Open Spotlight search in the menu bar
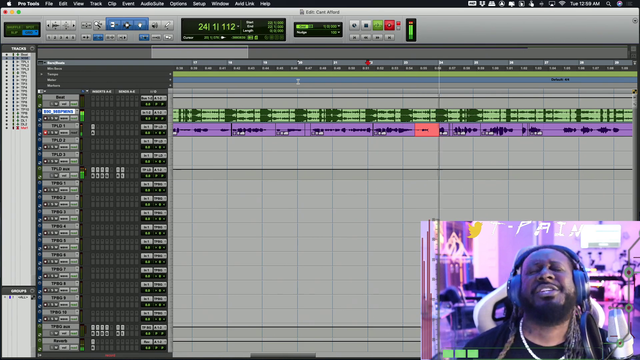Viewport: 640px width, 360px height. coord(608,4)
